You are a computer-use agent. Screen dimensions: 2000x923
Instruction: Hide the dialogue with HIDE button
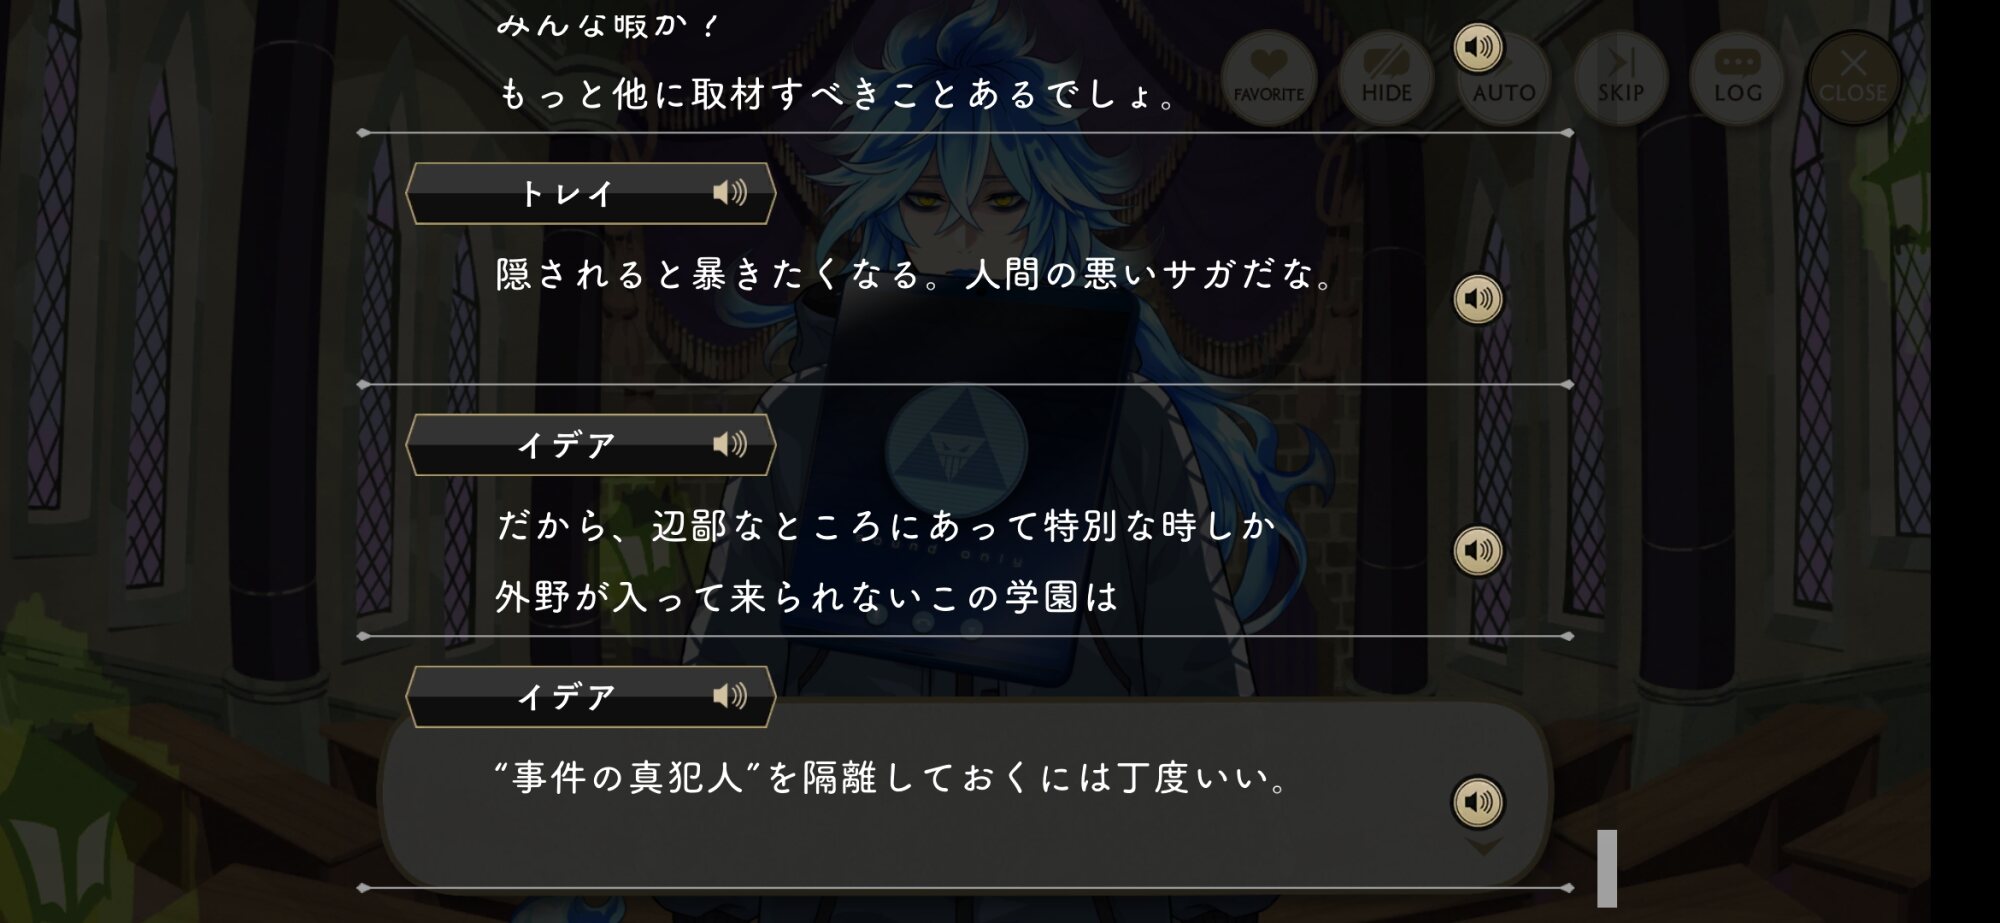tap(1386, 78)
